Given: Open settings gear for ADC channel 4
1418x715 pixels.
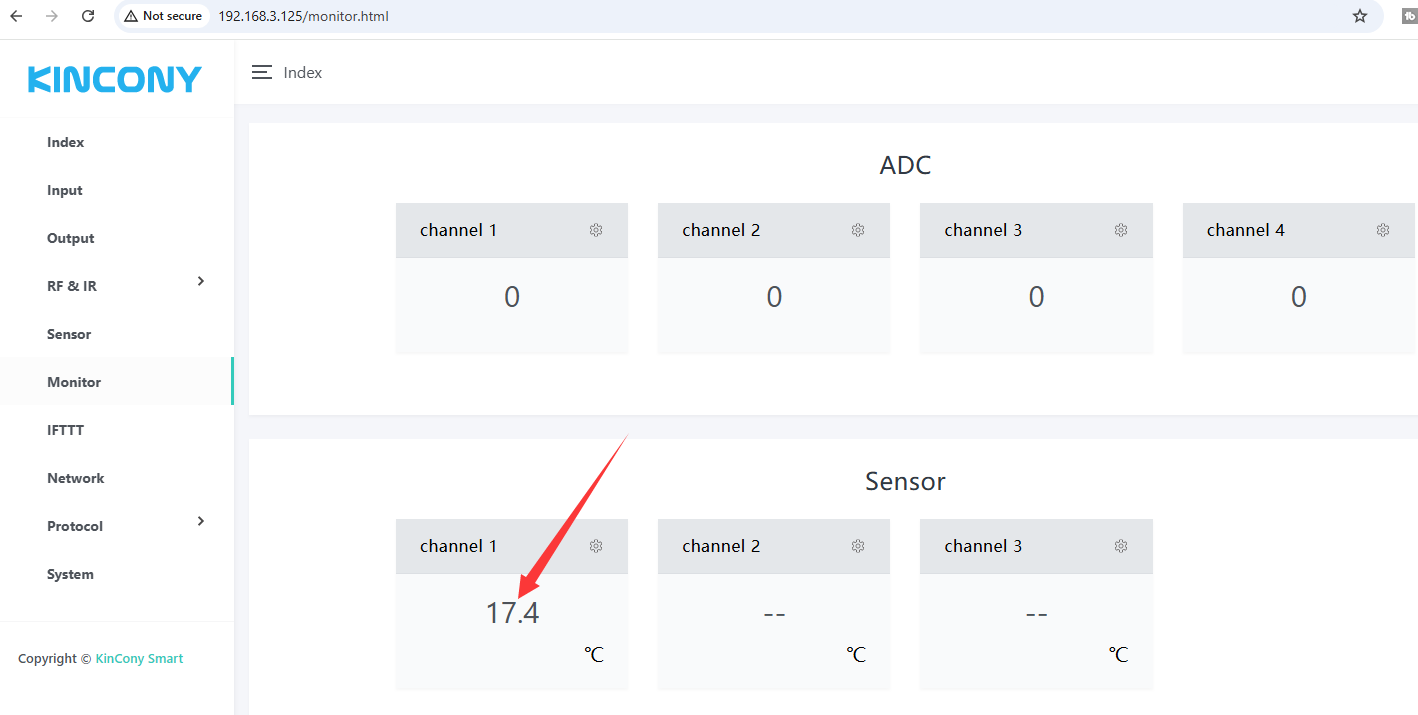Looking at the screenshot, I should coord(1383,230).
